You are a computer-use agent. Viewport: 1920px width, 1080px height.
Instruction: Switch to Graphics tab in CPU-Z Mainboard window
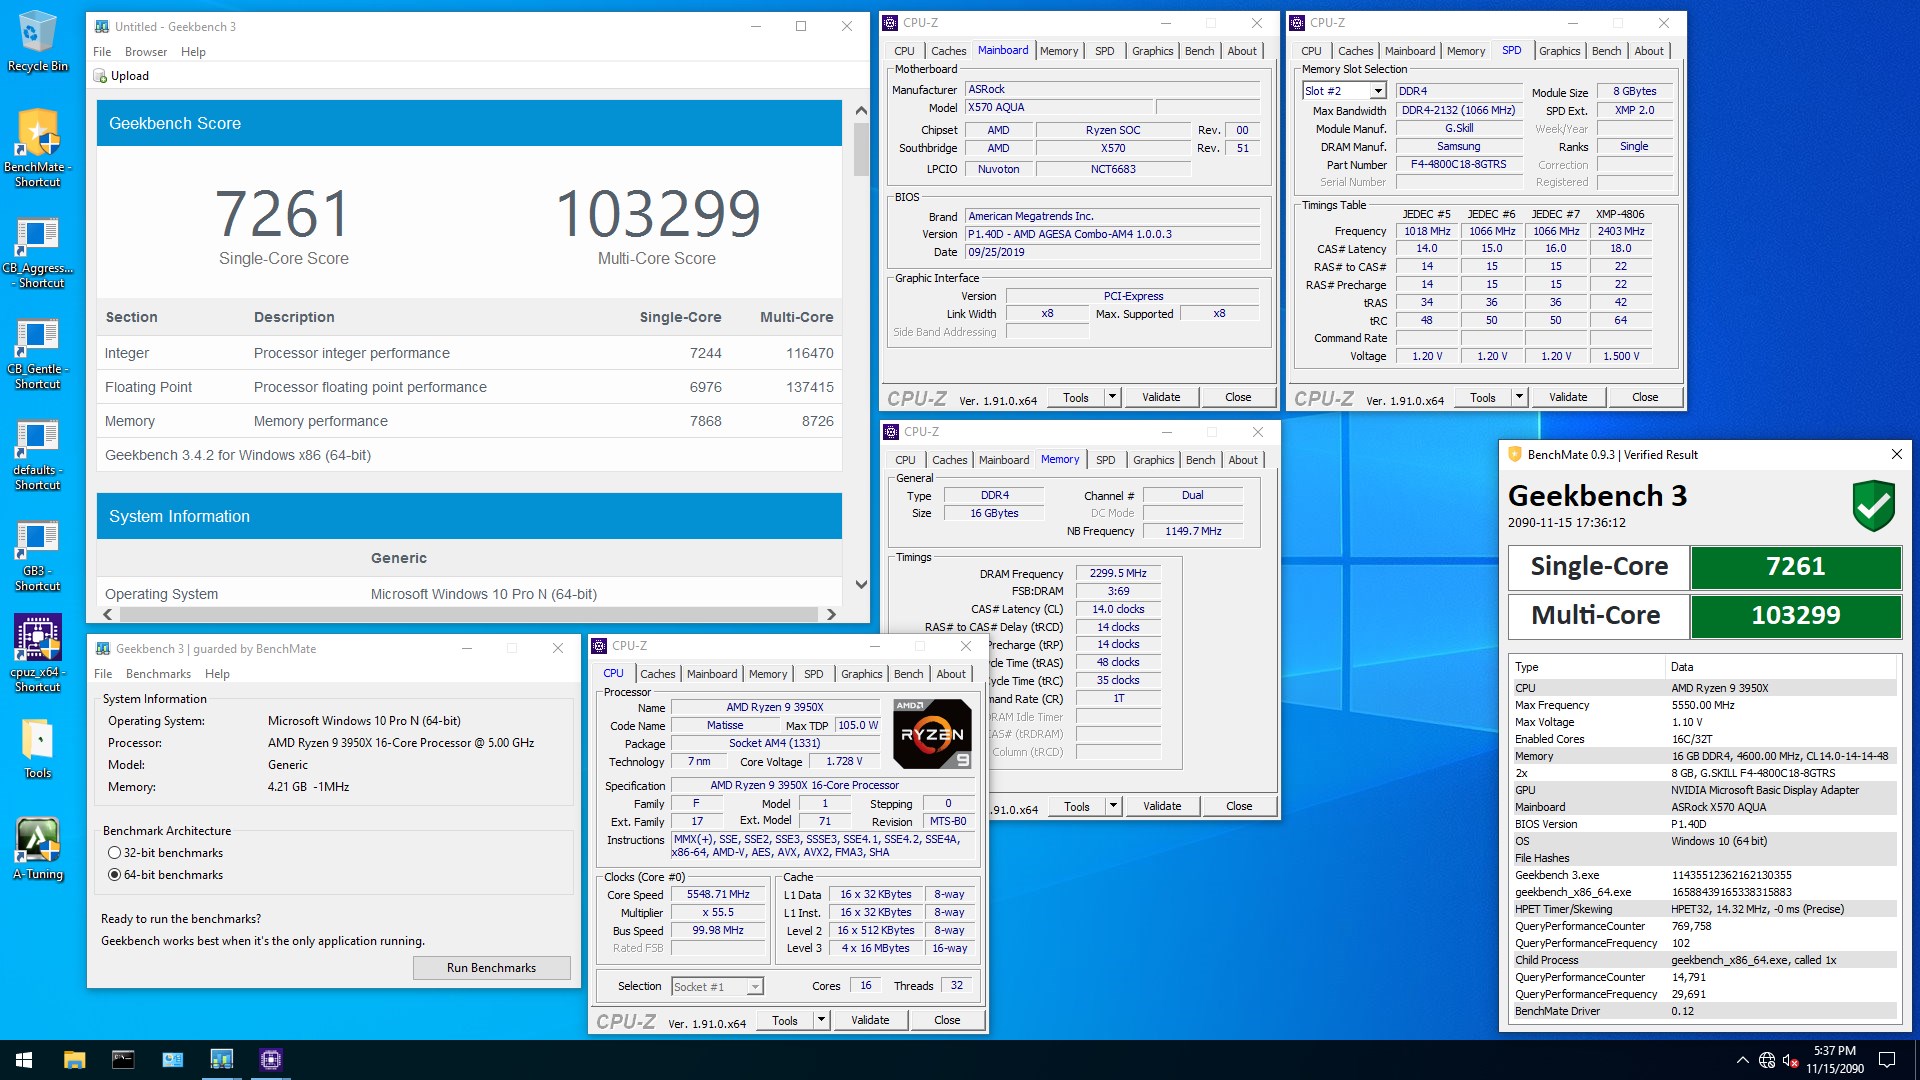1152,51
